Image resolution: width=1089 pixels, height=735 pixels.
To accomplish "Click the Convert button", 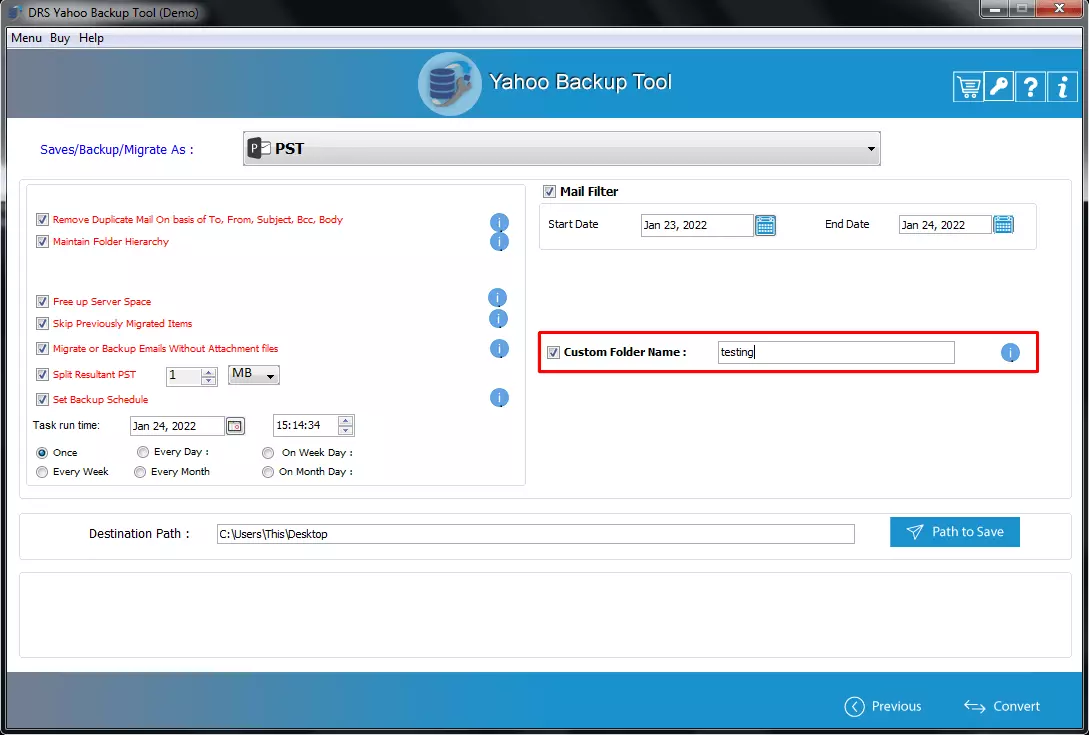I will (1002, 707).
